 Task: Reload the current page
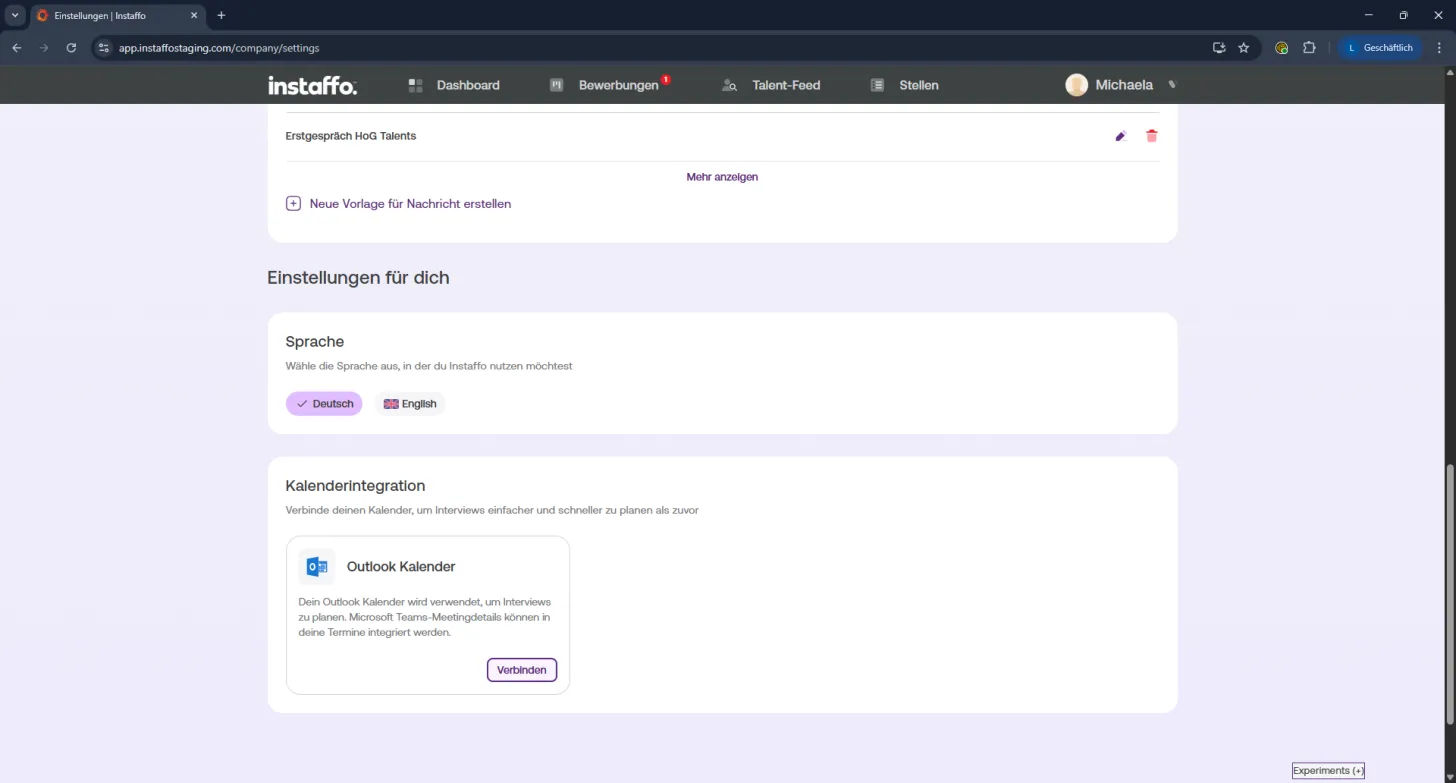[x=71, y=47]
